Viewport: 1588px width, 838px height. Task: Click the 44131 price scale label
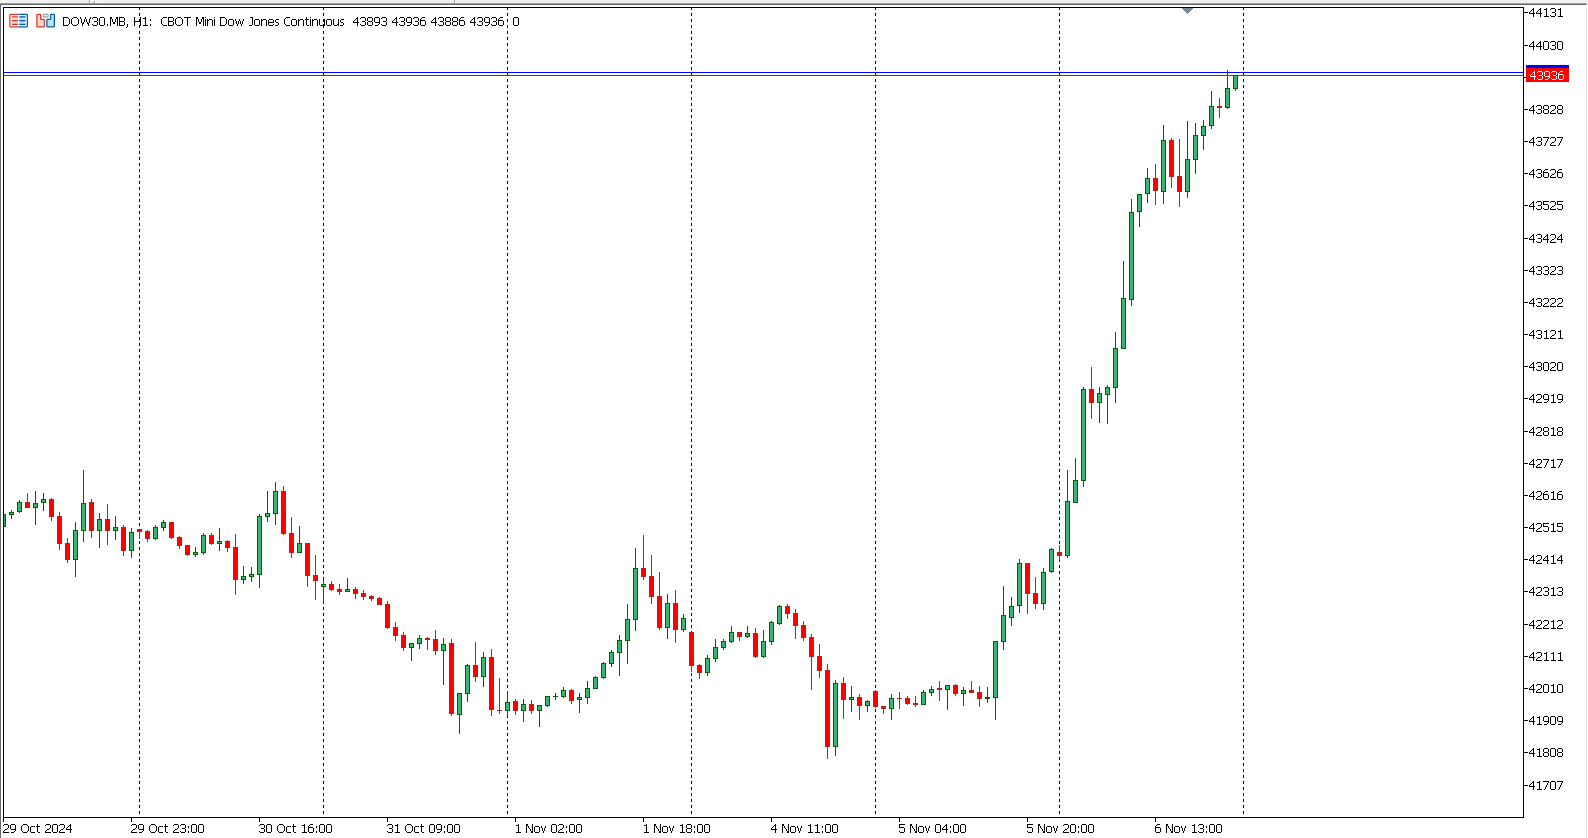pos(1545,13)
